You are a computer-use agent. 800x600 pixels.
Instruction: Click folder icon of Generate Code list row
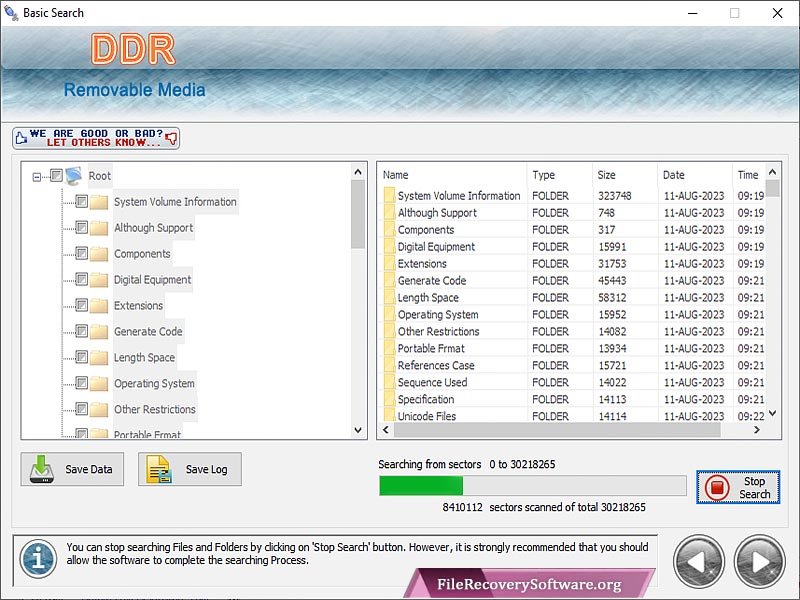tap(389, 280)
